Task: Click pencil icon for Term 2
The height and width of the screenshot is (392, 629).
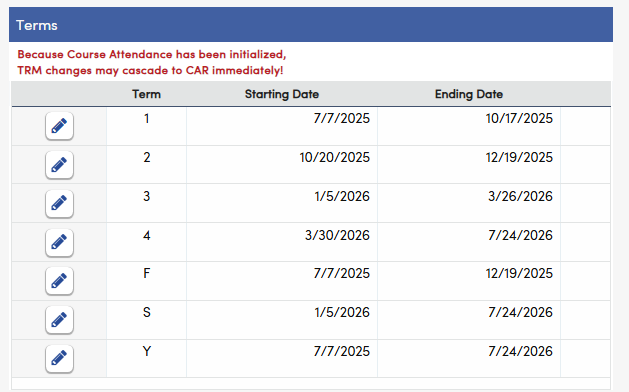Action: click(x=59, y=165)
